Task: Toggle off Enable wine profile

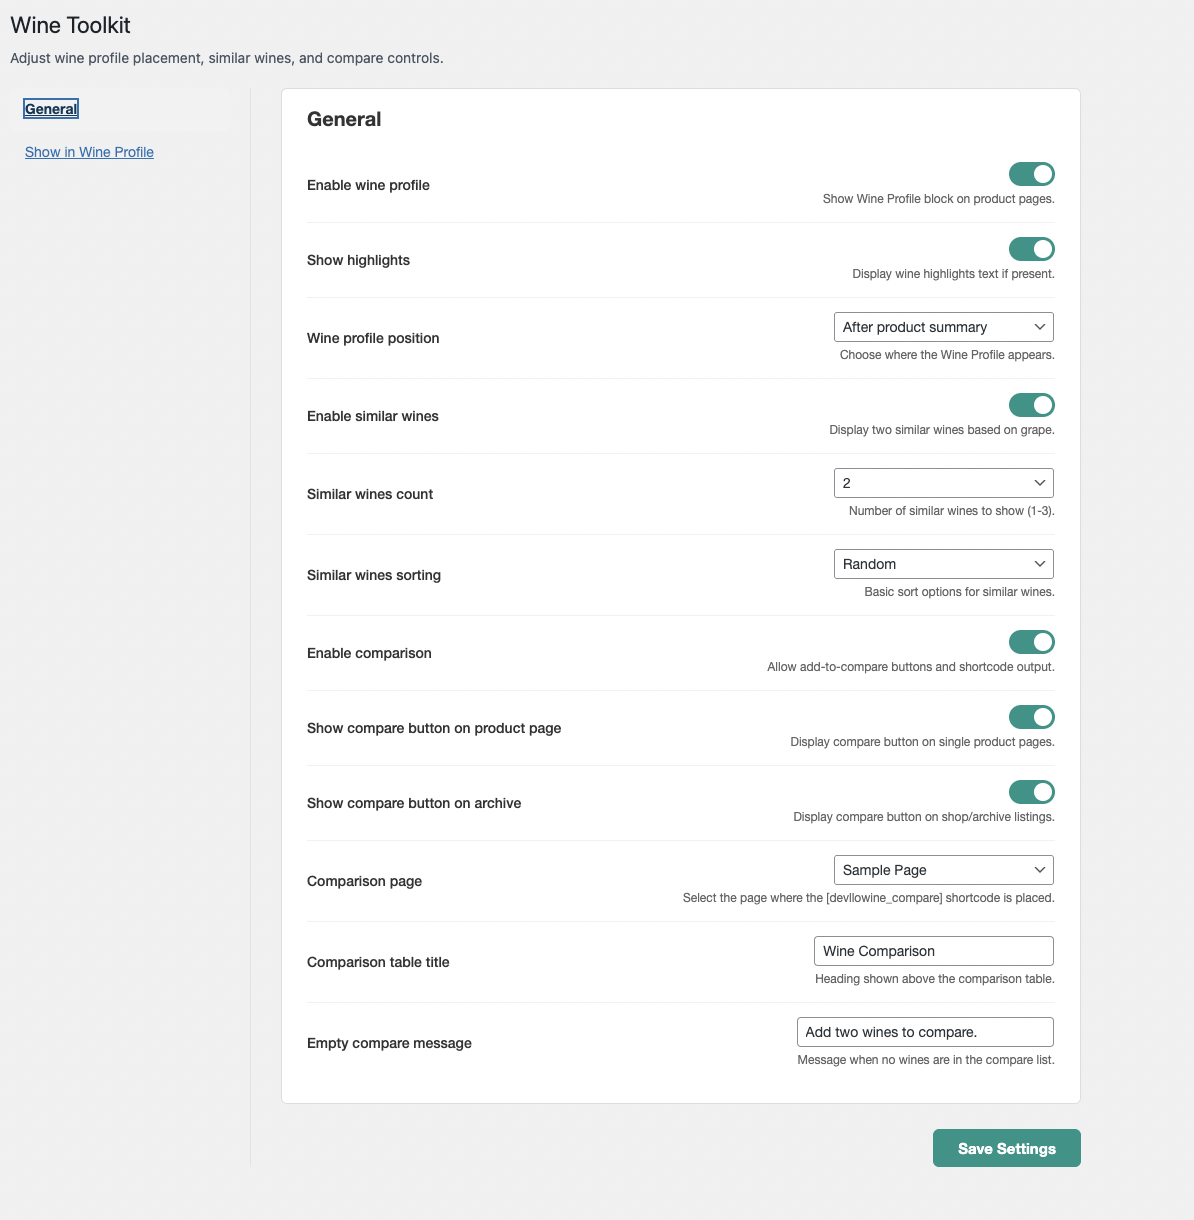Action: tap(1031, 173)
